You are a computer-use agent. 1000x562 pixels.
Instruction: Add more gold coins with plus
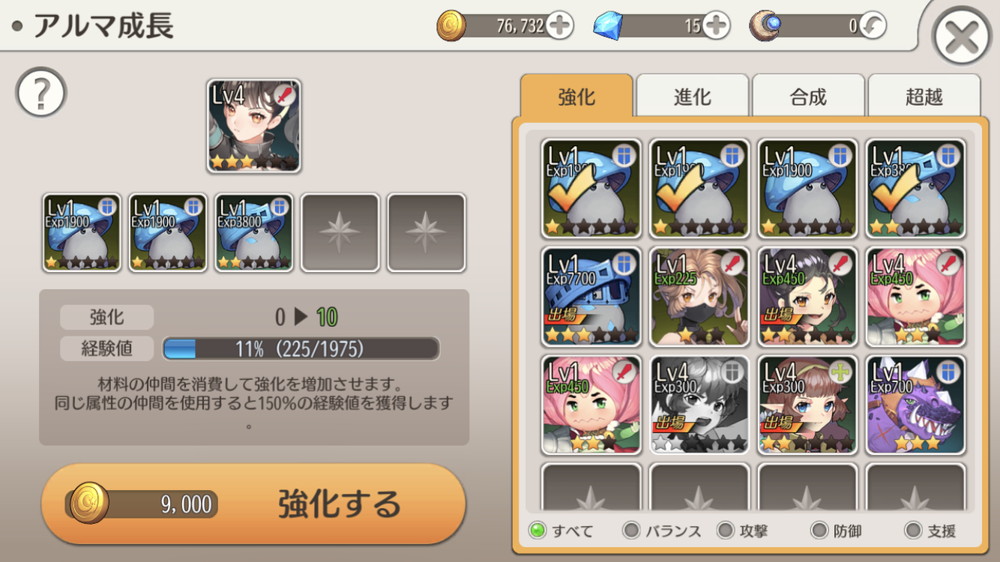pyautogui.click(x=560, y=26)
